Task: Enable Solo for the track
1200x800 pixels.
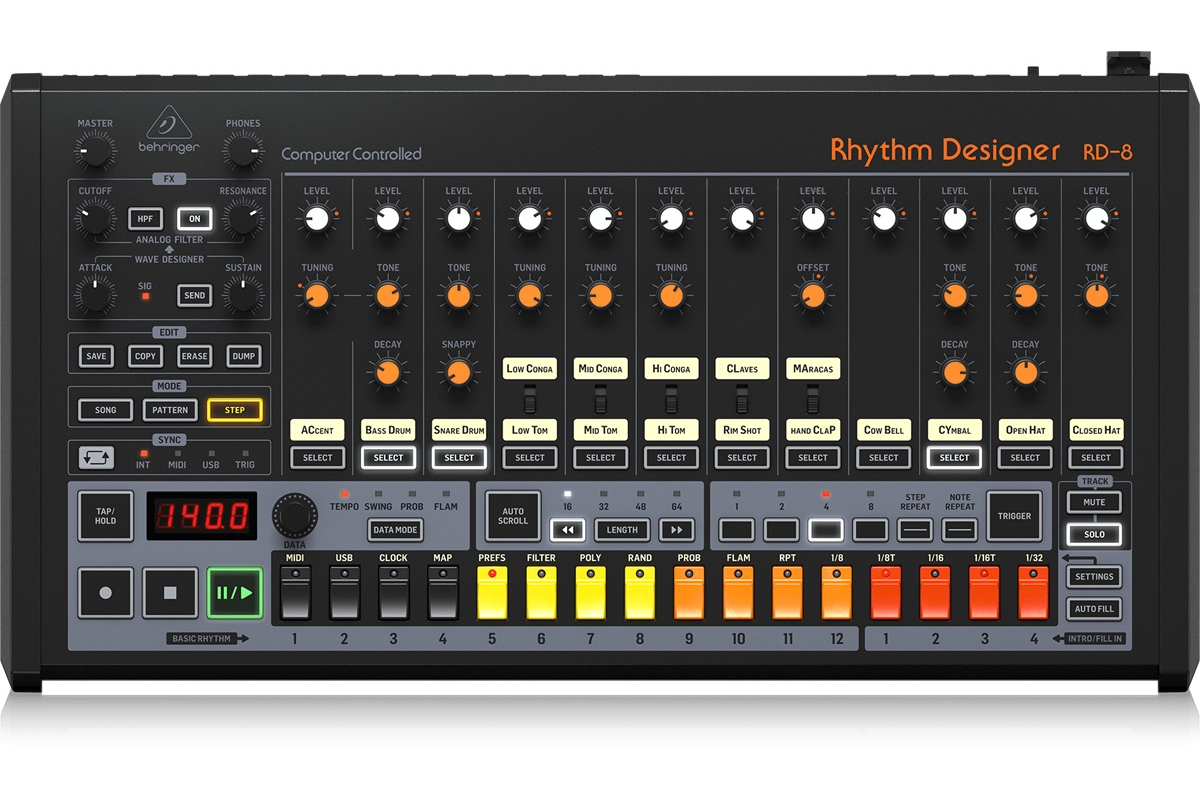Action: click(x=1094, y=535)
